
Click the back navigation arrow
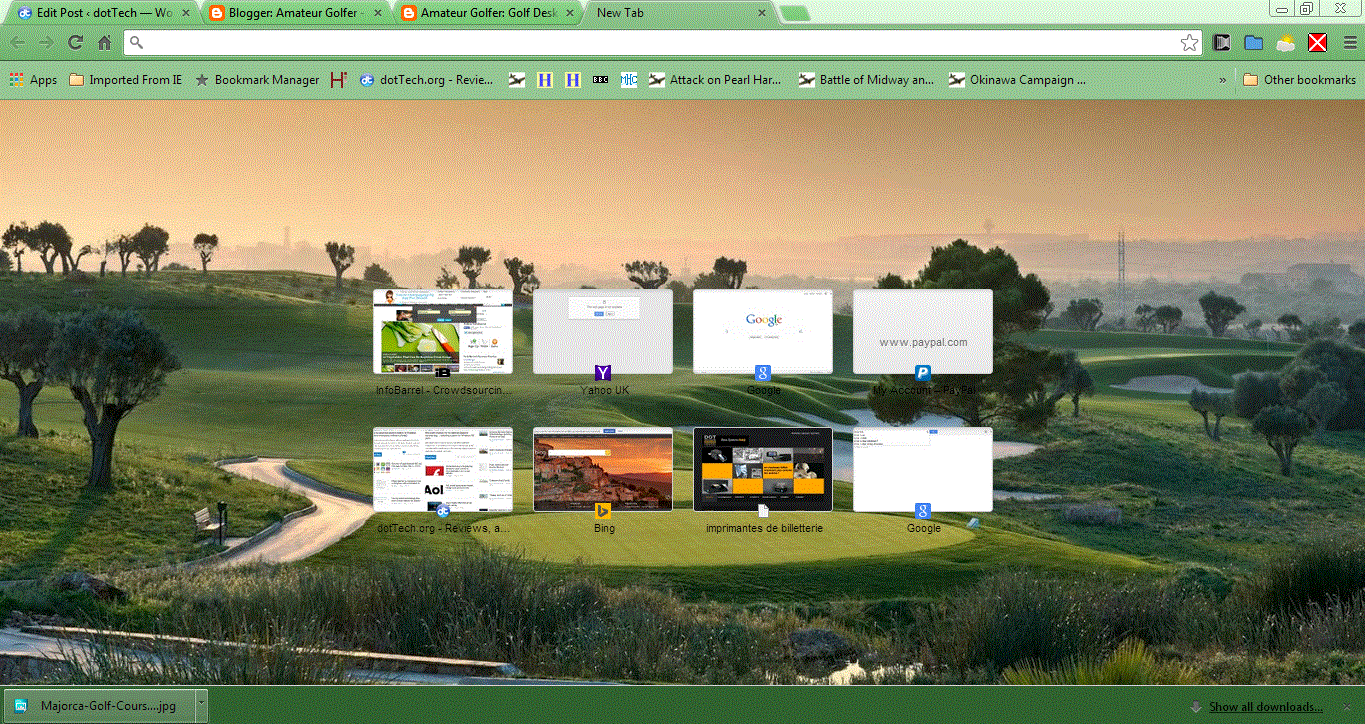(x=18, y=43)
